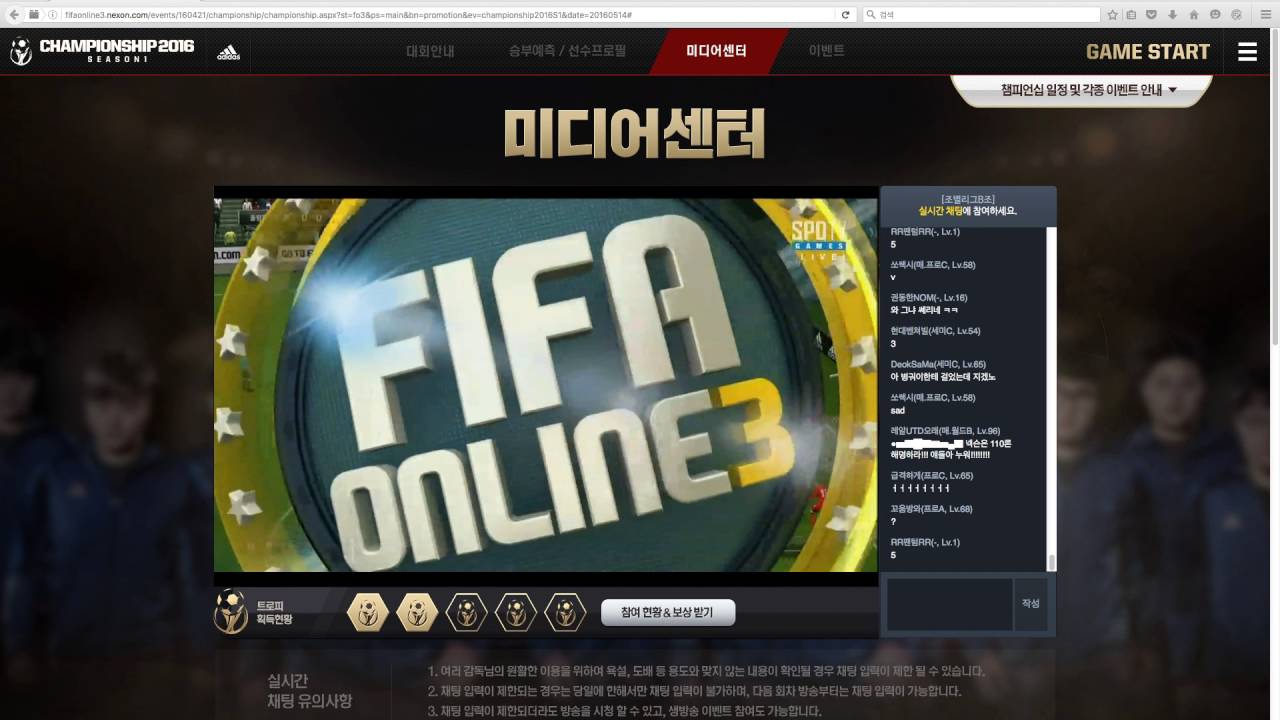
Task: Go to the browser home icon
Action: (1193, 15)
